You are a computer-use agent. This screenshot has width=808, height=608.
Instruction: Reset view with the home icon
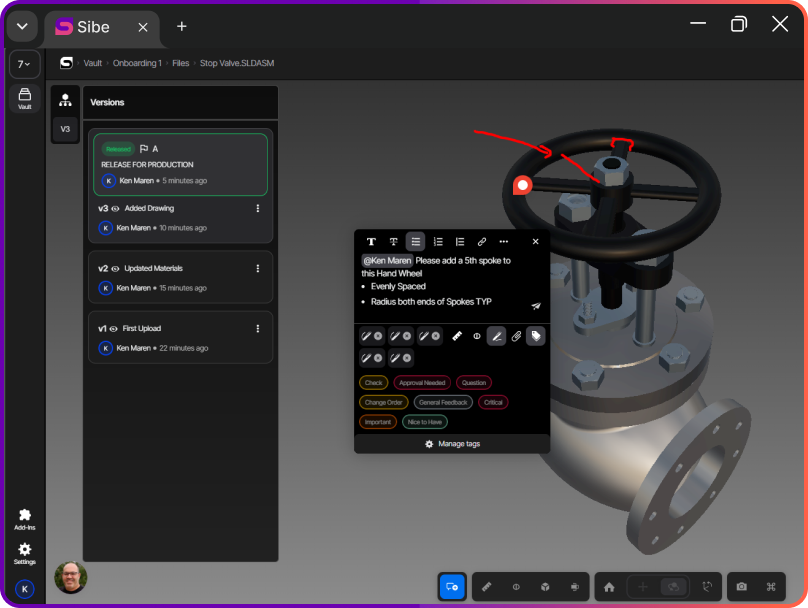[x=609, y=586]
